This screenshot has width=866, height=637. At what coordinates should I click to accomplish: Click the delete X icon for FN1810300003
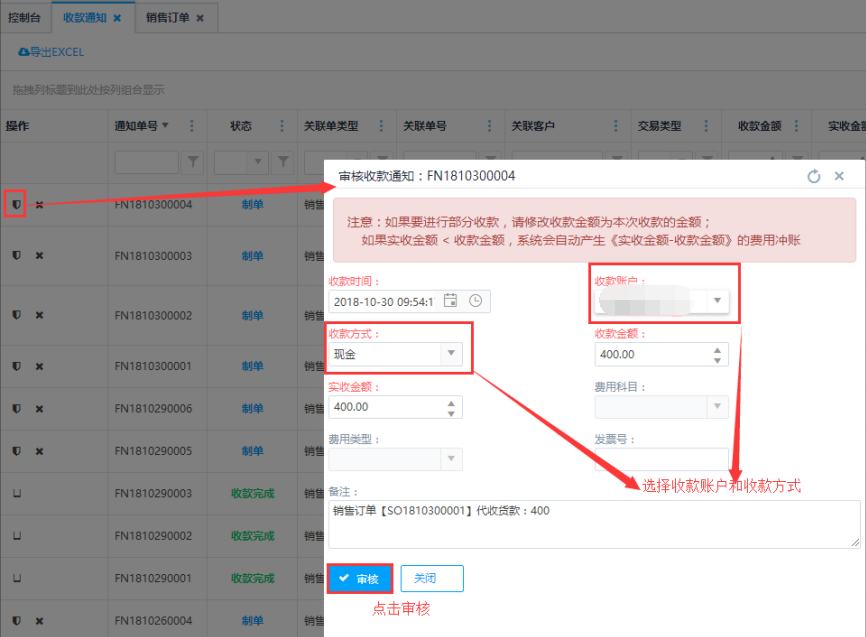pos(39,256)
